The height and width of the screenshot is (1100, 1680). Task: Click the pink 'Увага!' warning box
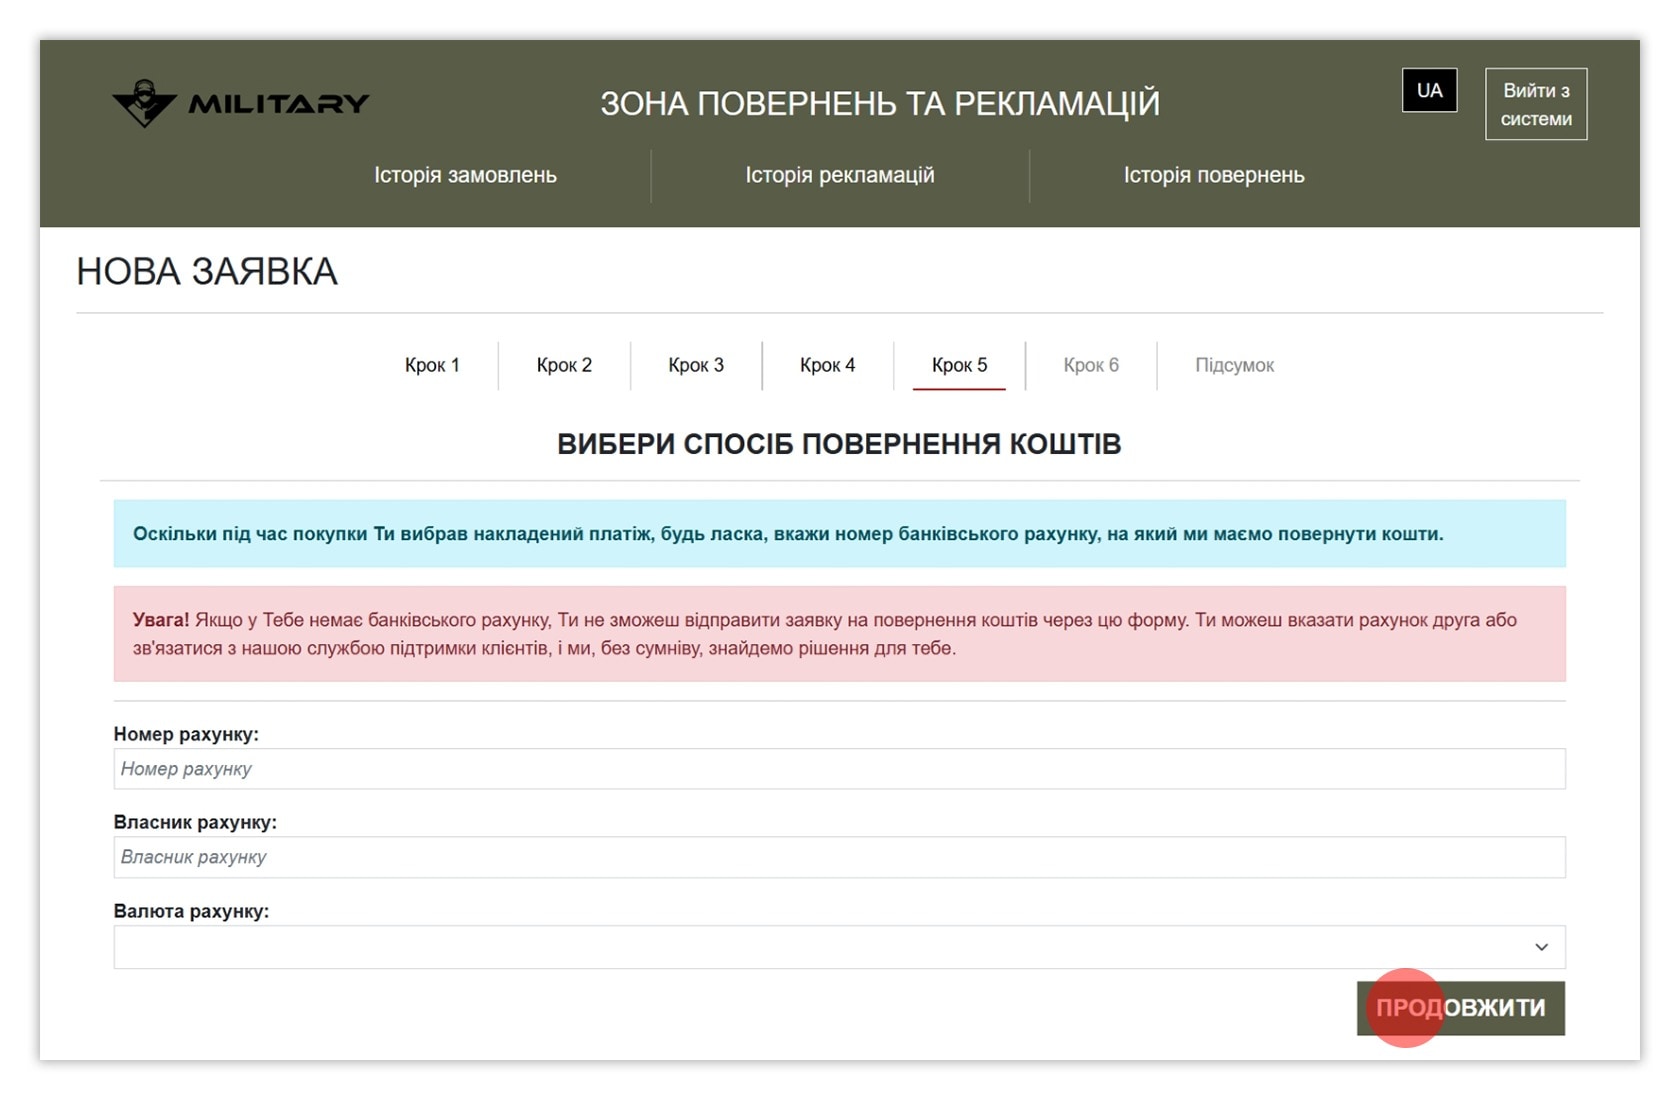839,634
